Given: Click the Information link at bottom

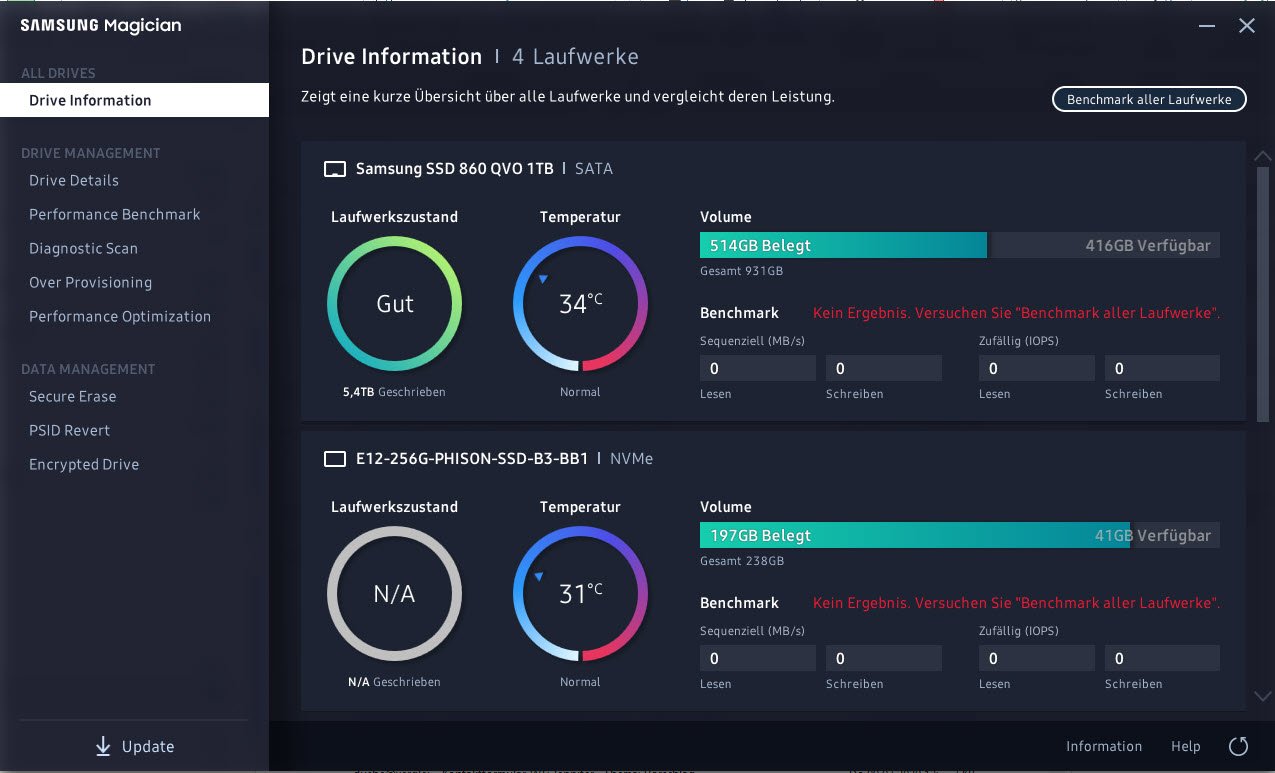Looking at the screenshot, I should pos(1103,746).
